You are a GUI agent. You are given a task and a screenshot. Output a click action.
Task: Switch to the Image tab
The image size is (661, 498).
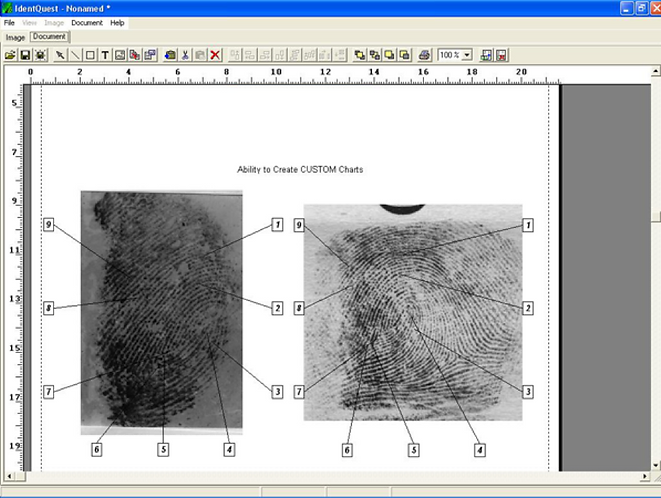15,38
